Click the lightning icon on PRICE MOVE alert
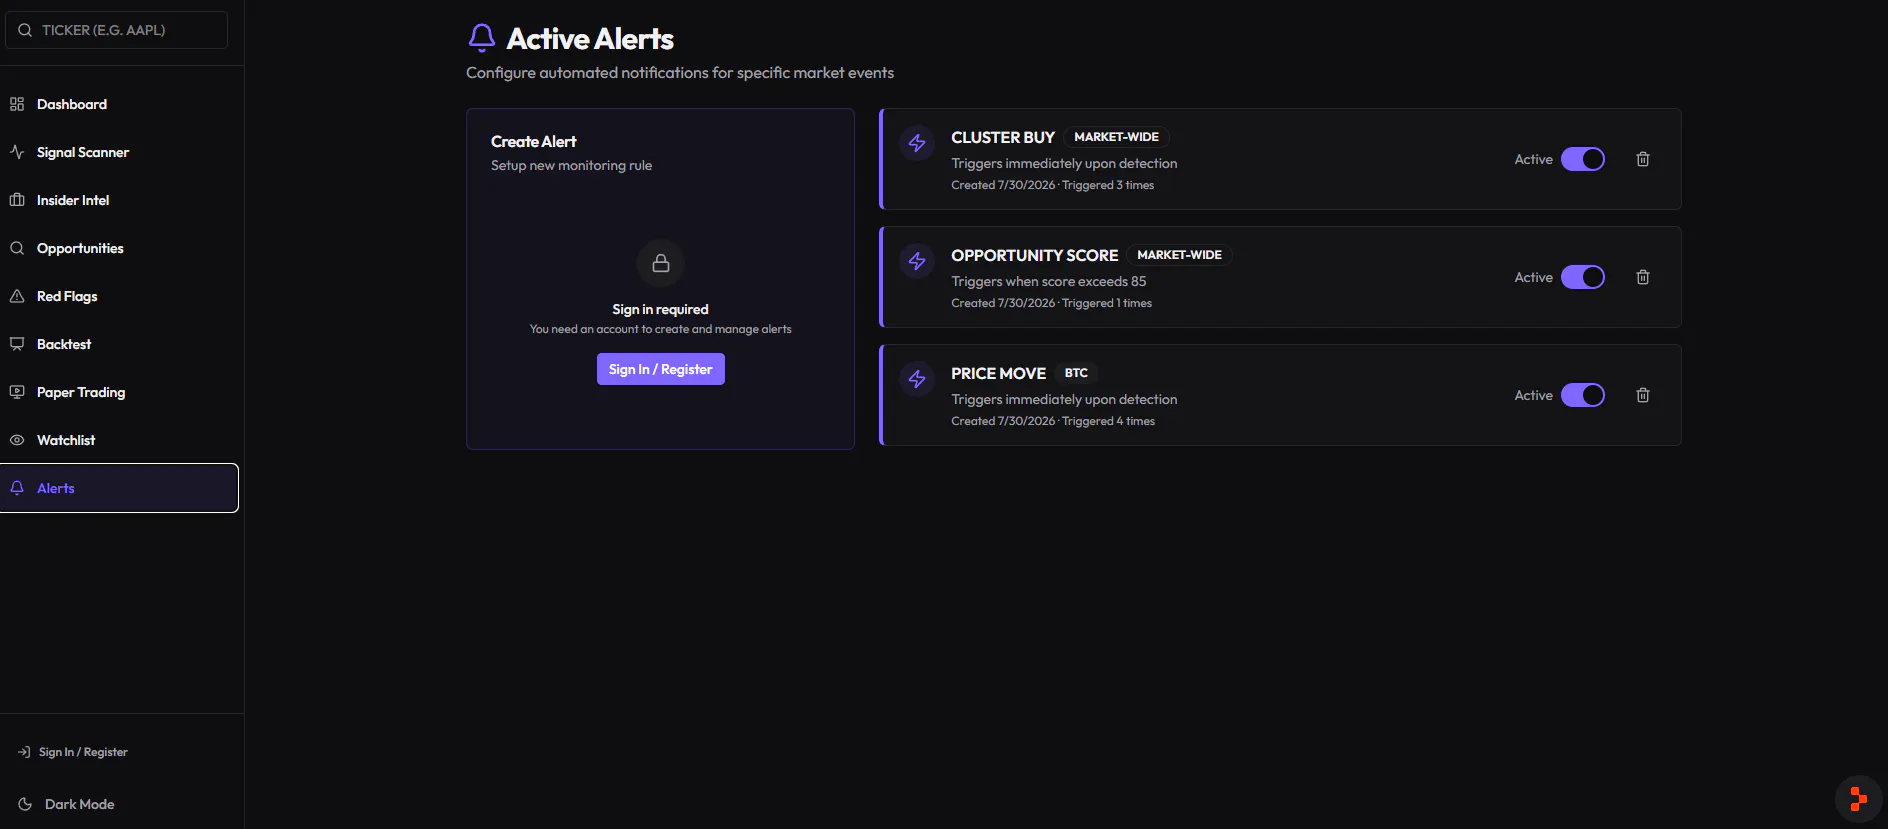Viewport: 1888px width, 829px height. click(917, 379)
